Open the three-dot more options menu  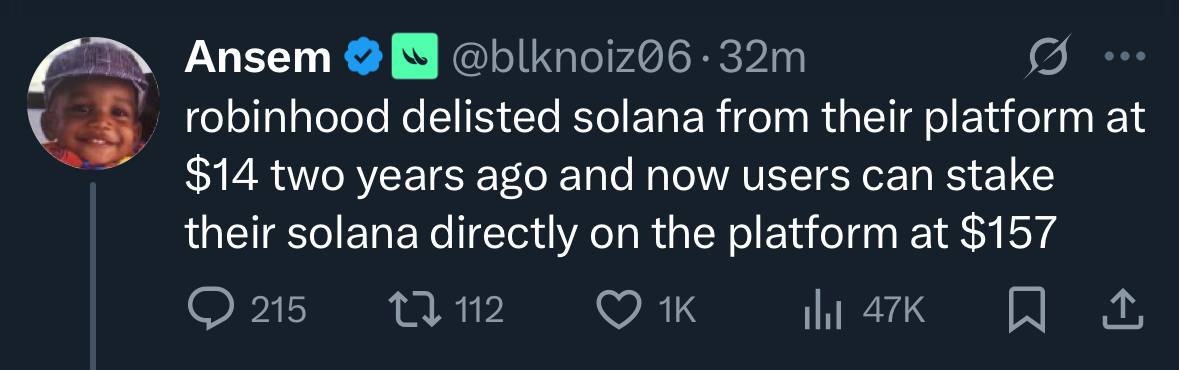[x=1125, y=56]
